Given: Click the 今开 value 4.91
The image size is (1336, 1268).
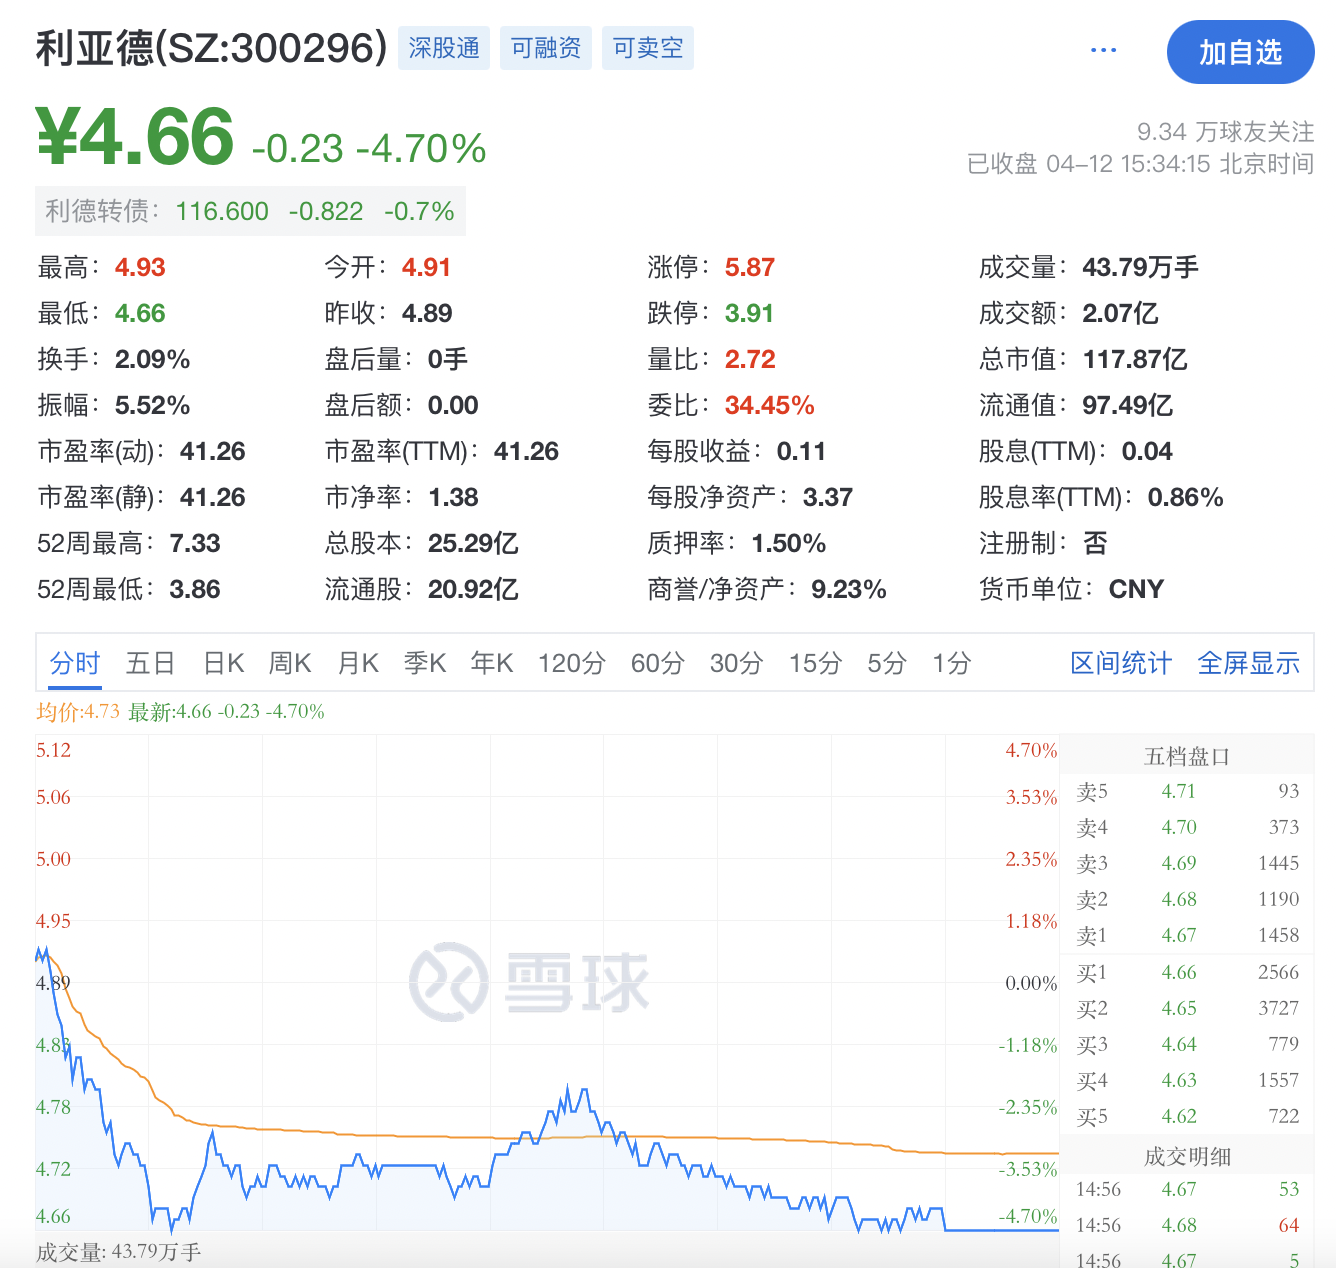Looking at the screenshot, I should coord(427,267).
